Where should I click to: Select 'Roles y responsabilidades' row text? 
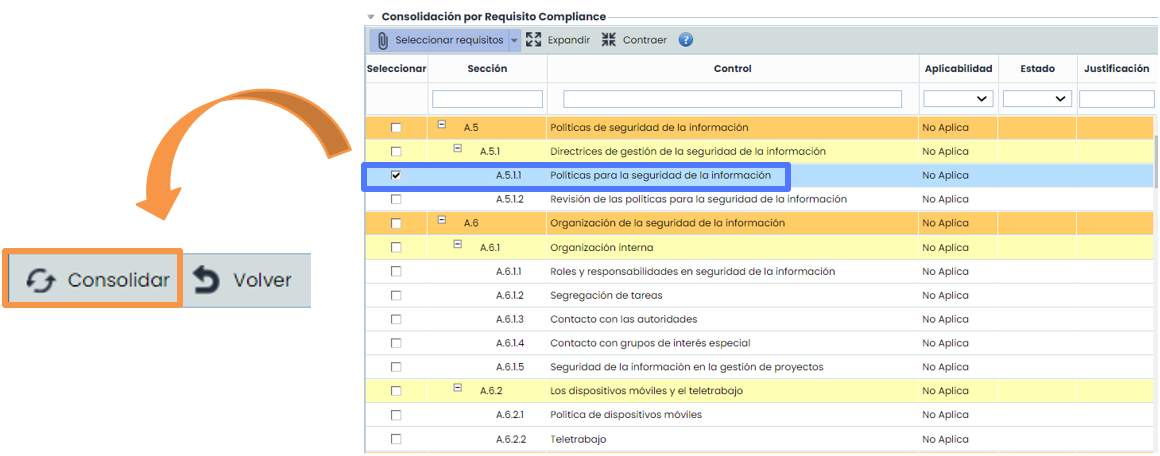tap(692, 272)
